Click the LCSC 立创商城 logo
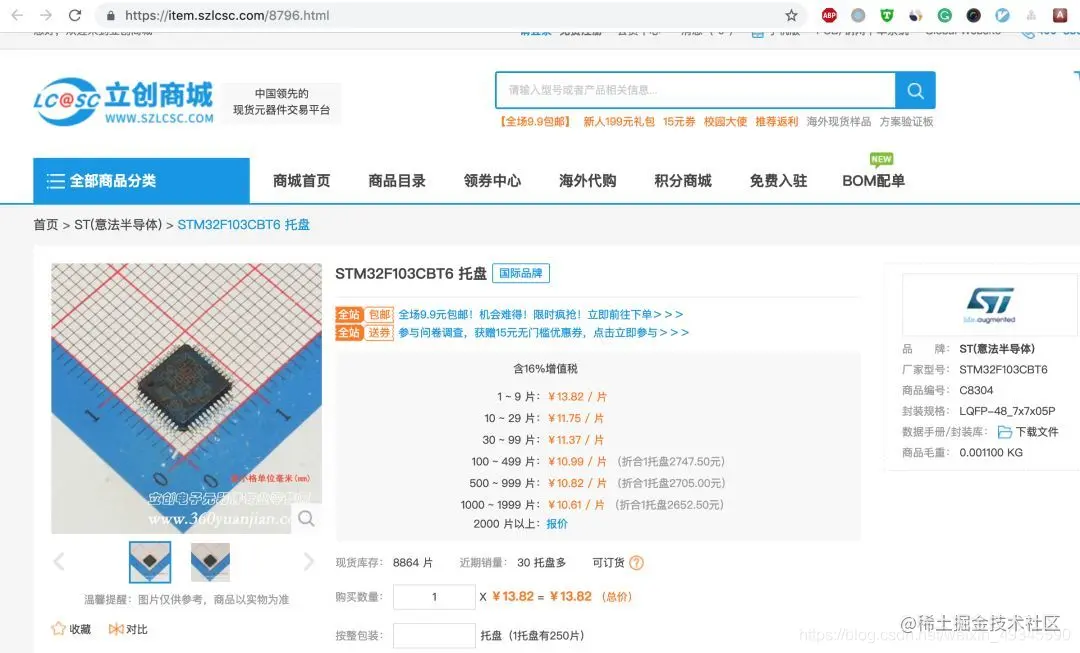This screenshot has width=1080, height=653. [x=124, y=101]
